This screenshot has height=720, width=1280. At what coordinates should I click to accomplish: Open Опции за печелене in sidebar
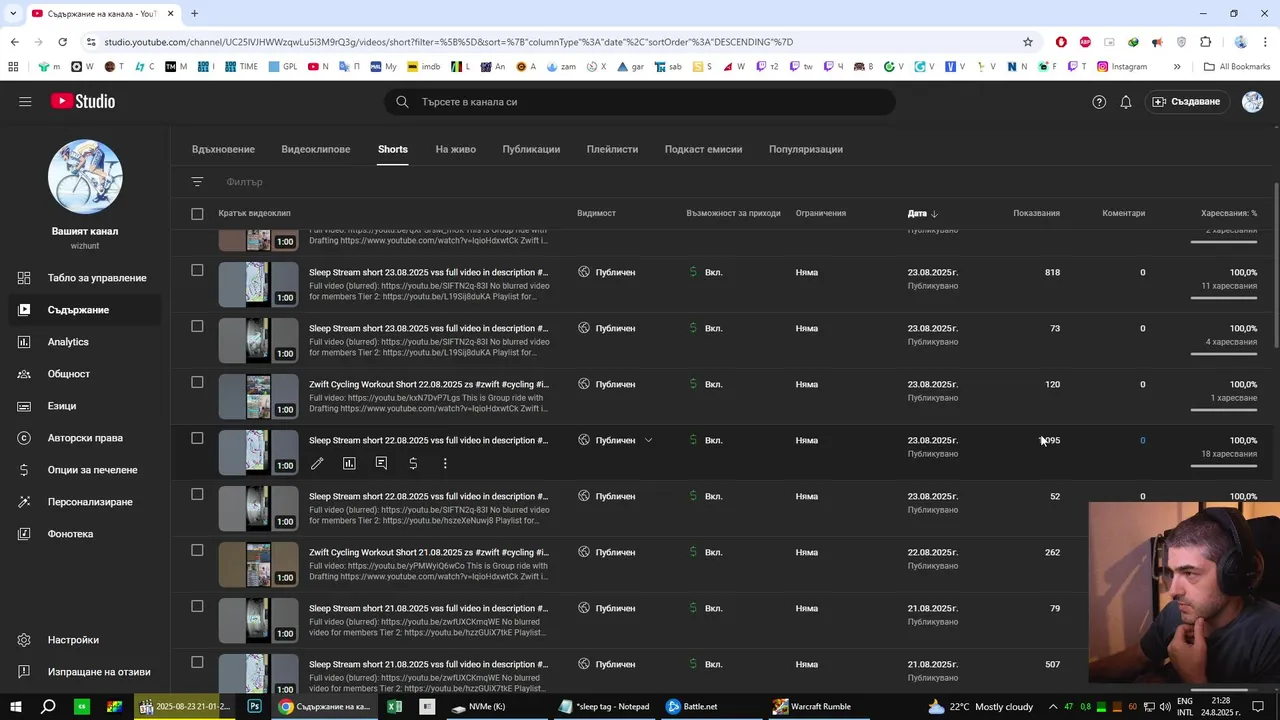pos(85,470)
